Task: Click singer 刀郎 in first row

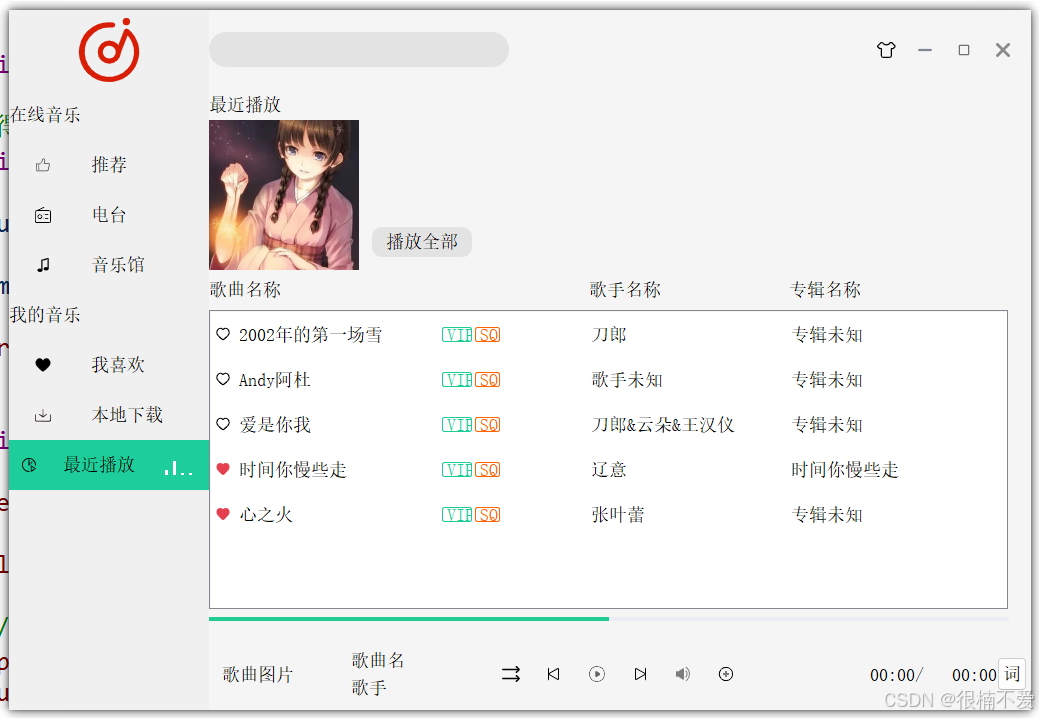Action: (609, 335)
